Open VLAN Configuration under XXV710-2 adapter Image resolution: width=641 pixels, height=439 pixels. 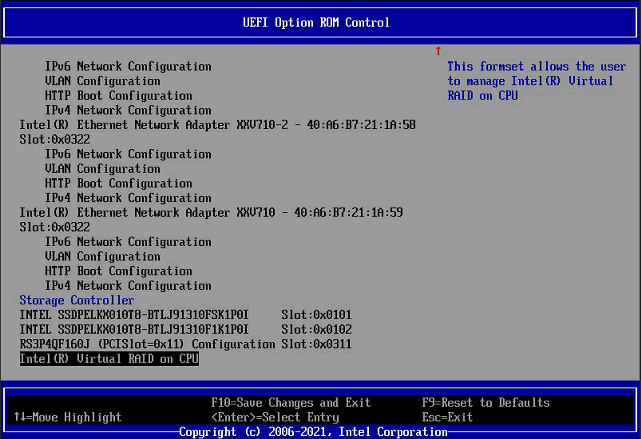pyautogui.click(x=103, y=169)
